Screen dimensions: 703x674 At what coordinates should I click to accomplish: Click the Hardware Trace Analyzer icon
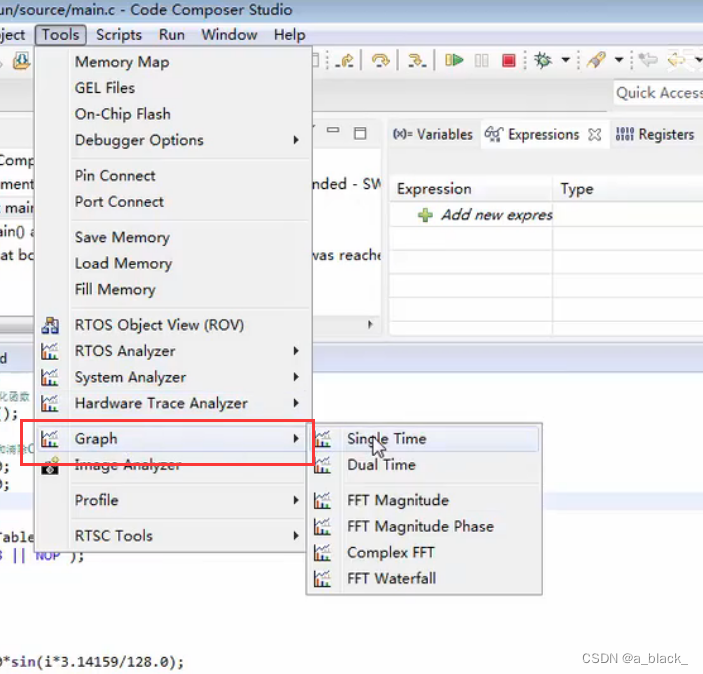pos(49,403)
